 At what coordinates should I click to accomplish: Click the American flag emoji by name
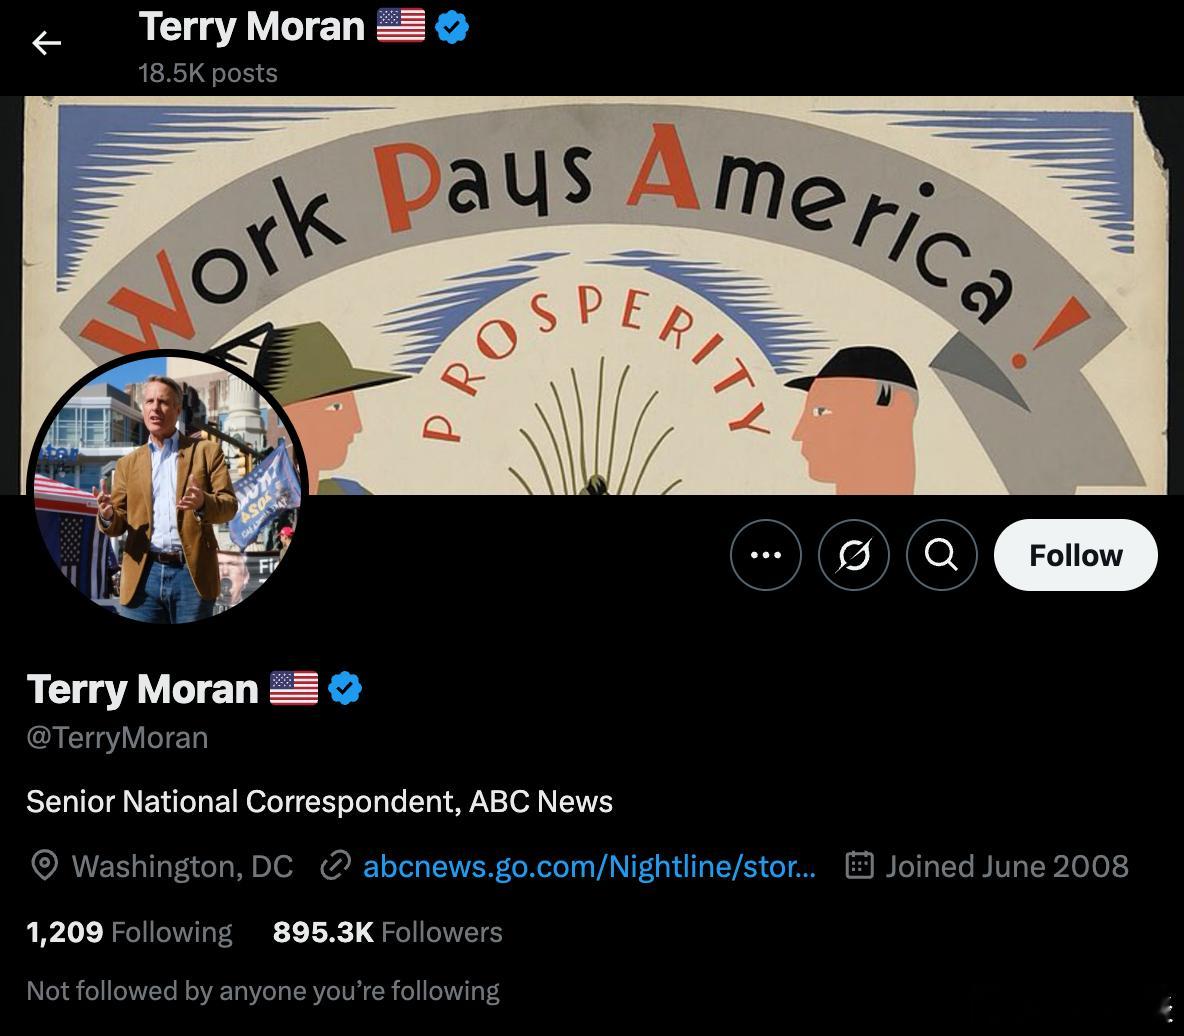294,688
